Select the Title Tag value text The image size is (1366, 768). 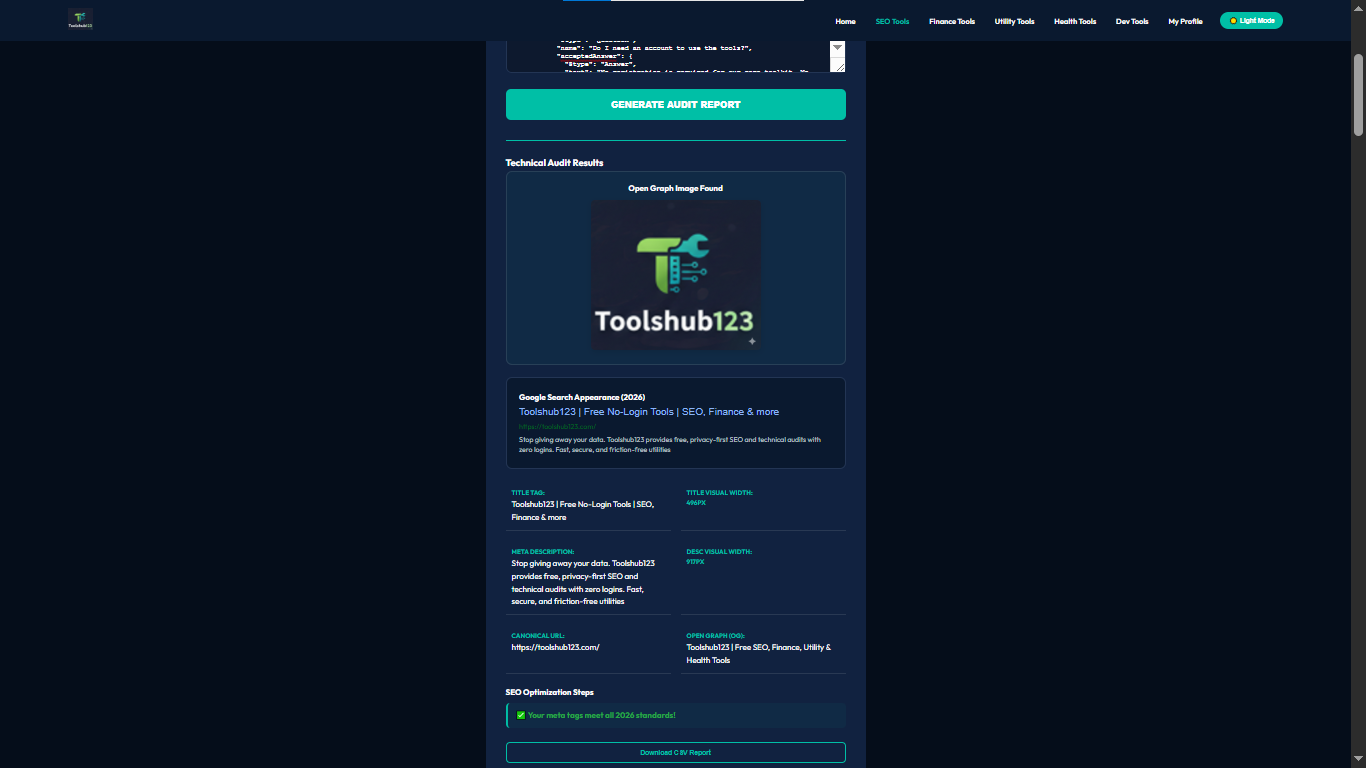pyautogui.click(x=583, y=511)
